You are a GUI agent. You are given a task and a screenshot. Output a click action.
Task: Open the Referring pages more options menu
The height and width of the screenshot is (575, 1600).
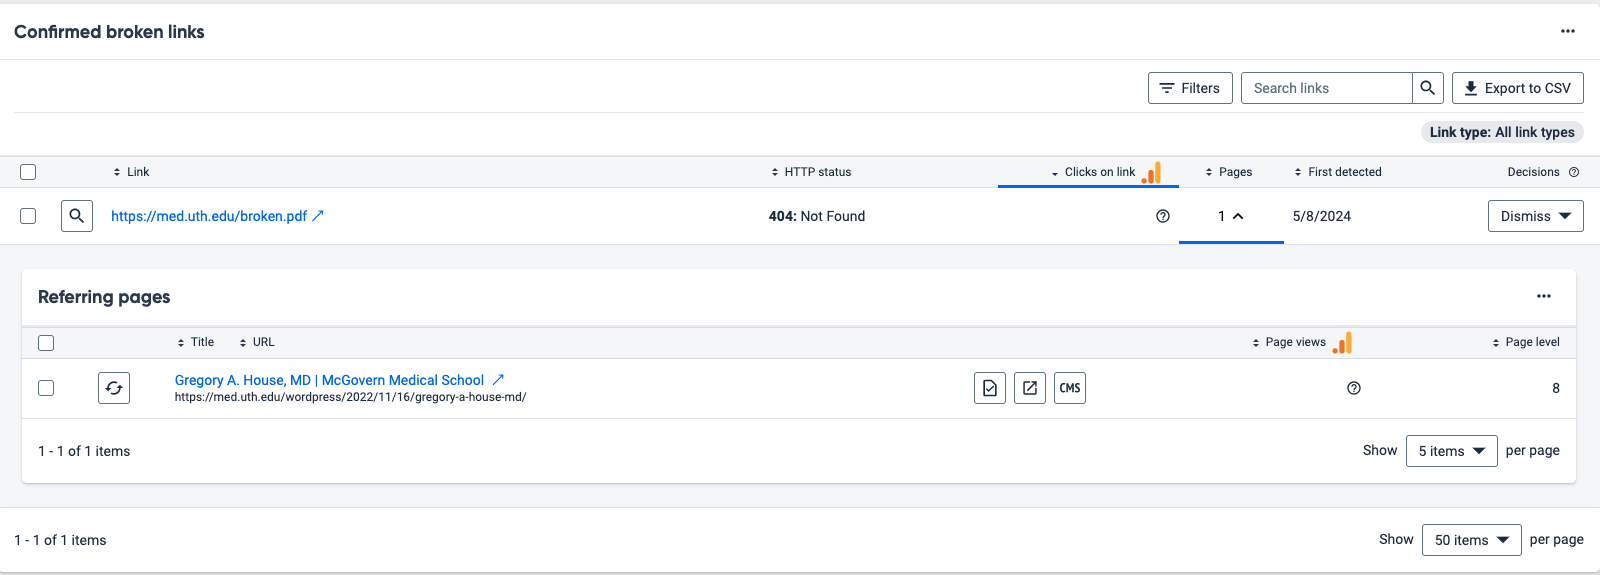pos(1543,297)
